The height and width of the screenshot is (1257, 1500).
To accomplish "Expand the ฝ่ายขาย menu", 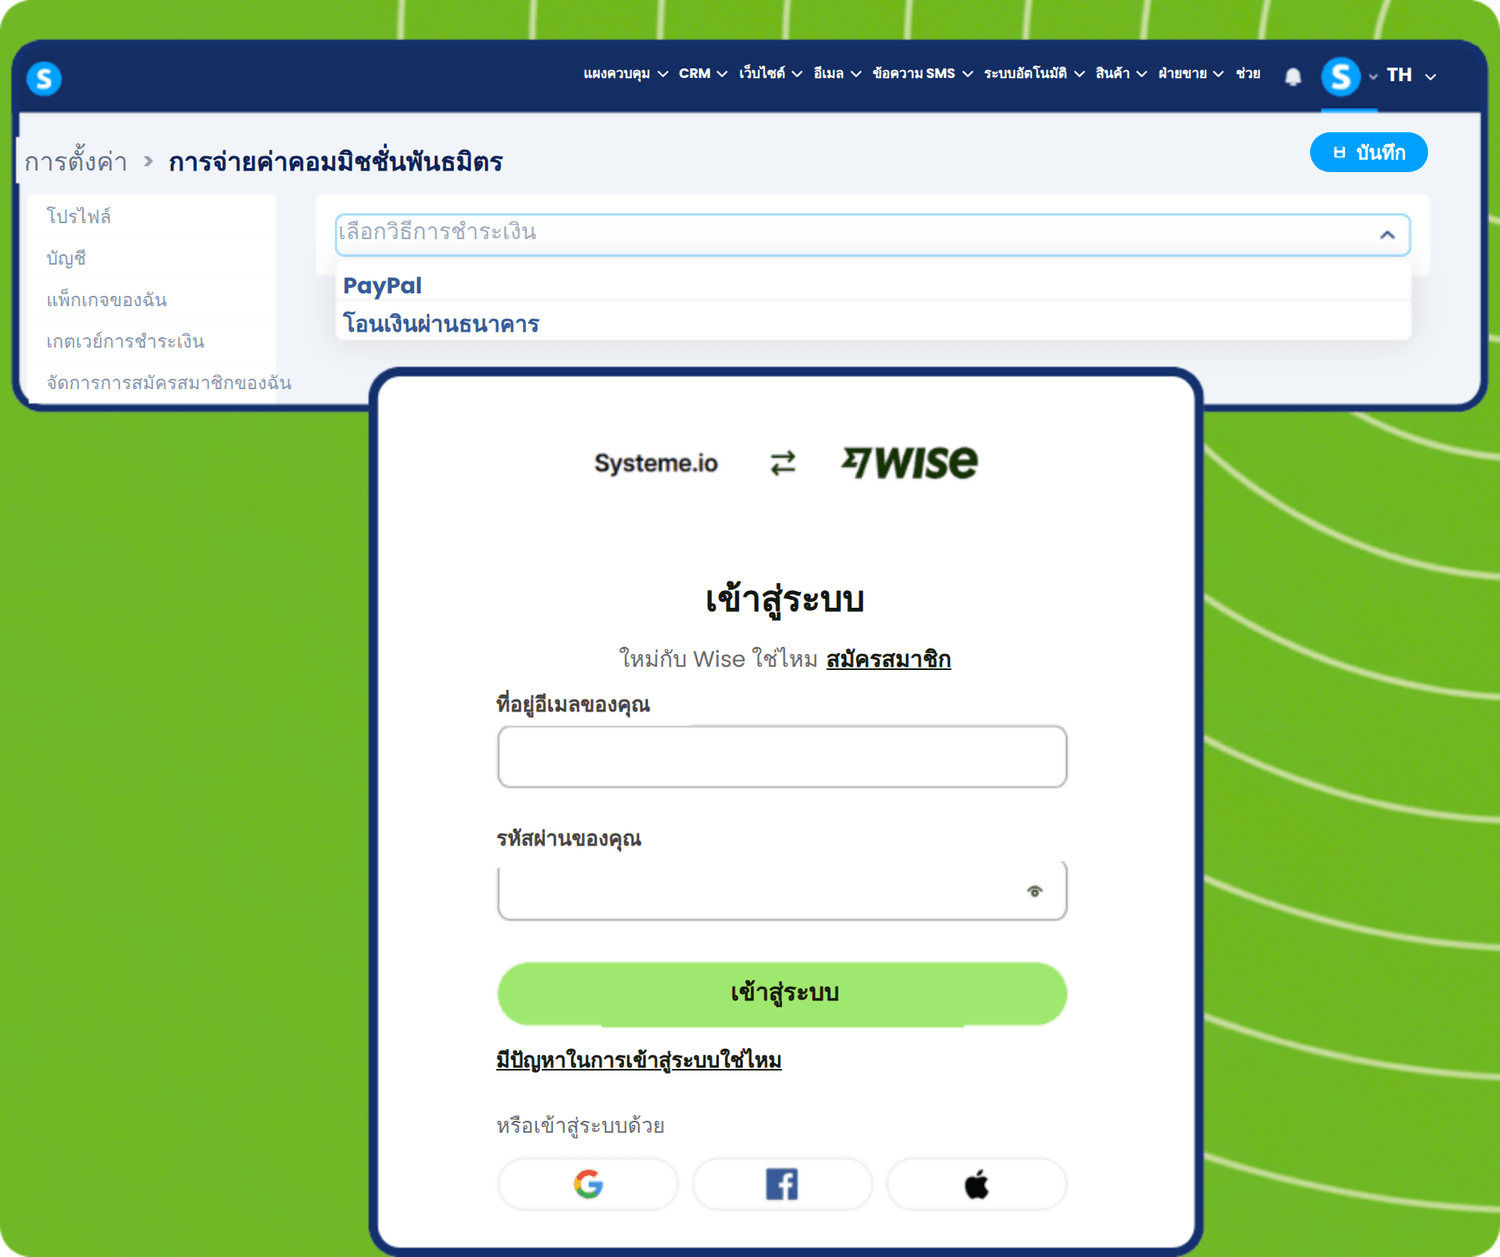I will (x=1191, y=74).
